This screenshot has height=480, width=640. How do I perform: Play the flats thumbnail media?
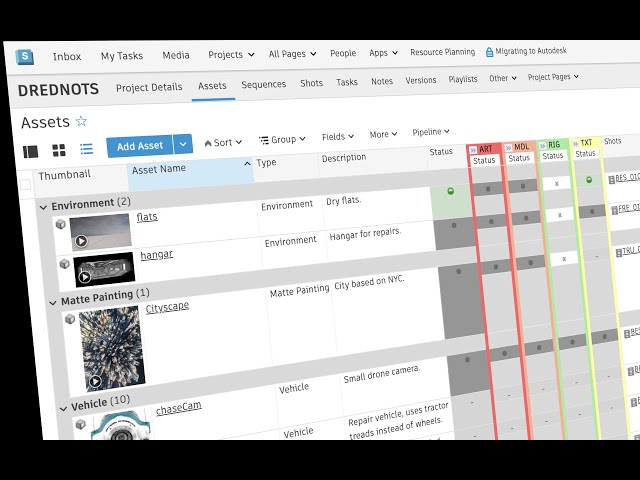(81, 241)
